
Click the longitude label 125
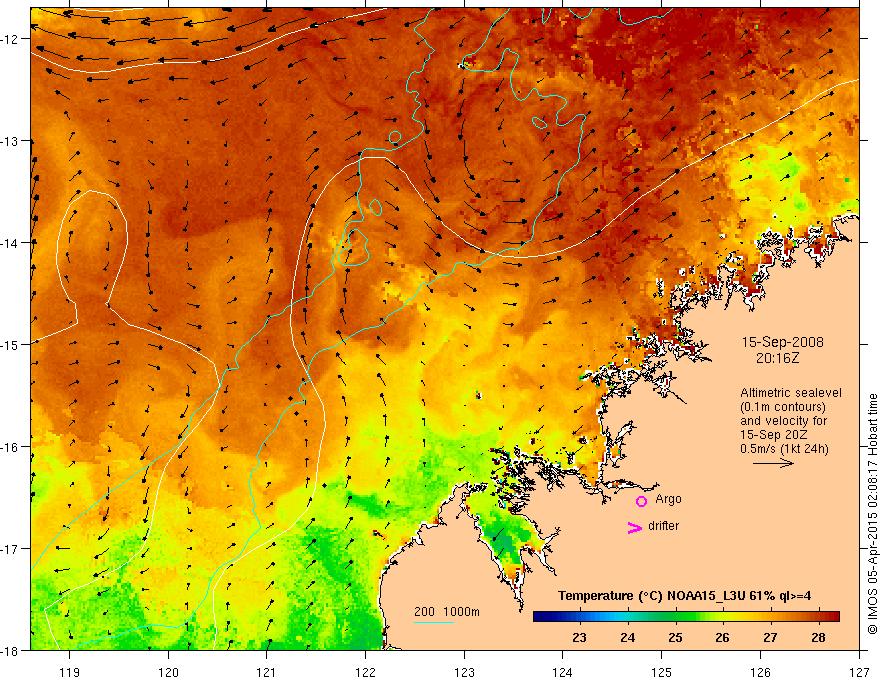[662, 672]
